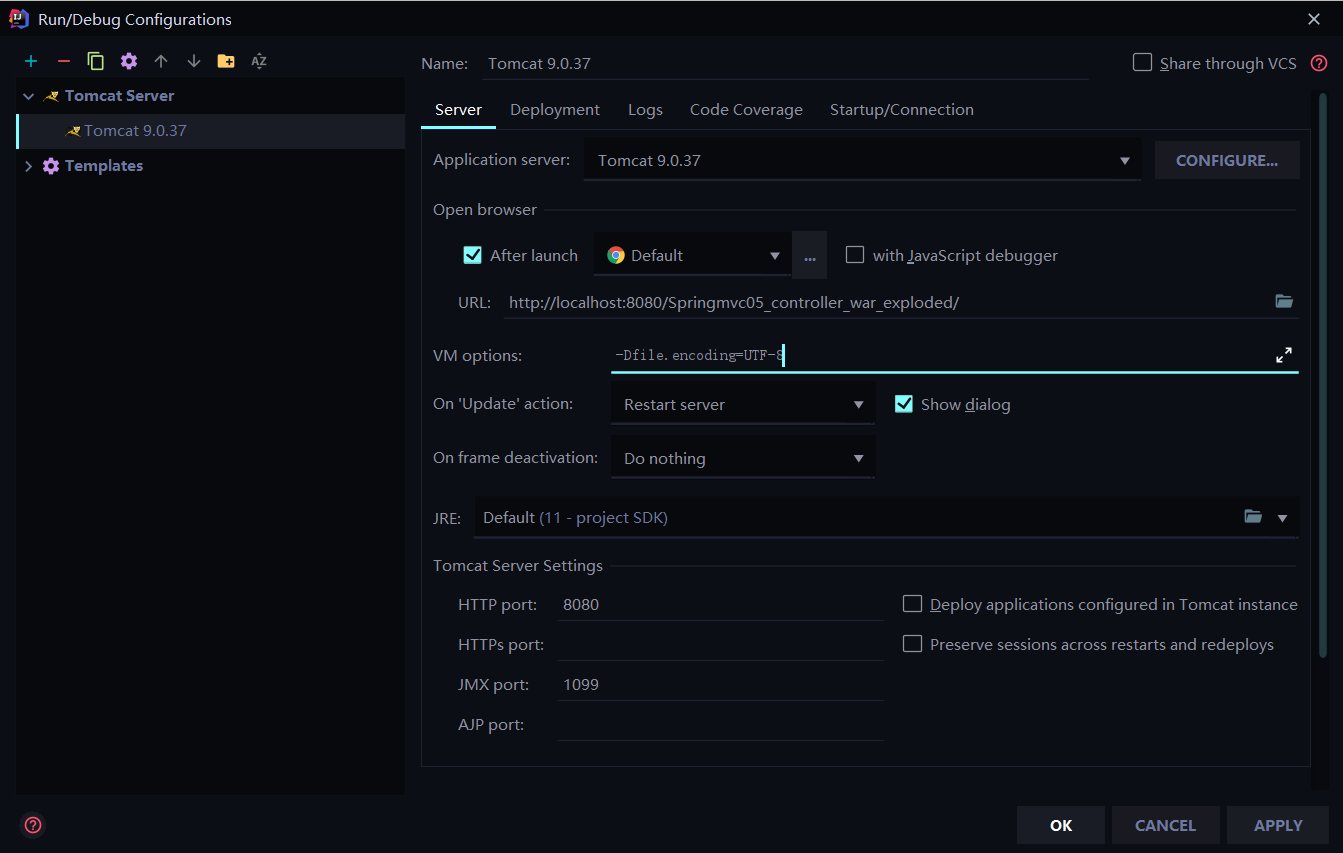The width and height of the screenshot is (1343, 853).
Task: Click the CONFIGURE... button
Action: pos(1227,160)
